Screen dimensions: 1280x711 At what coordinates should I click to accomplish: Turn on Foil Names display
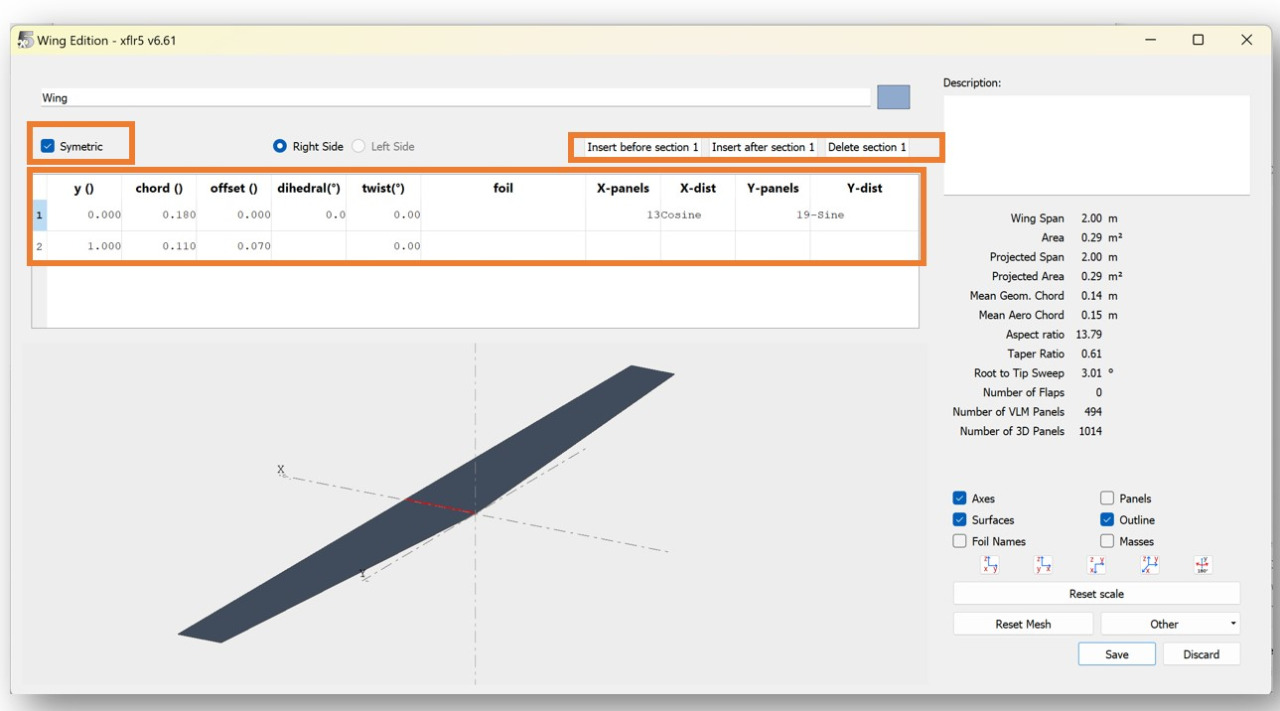pos(960,541)
